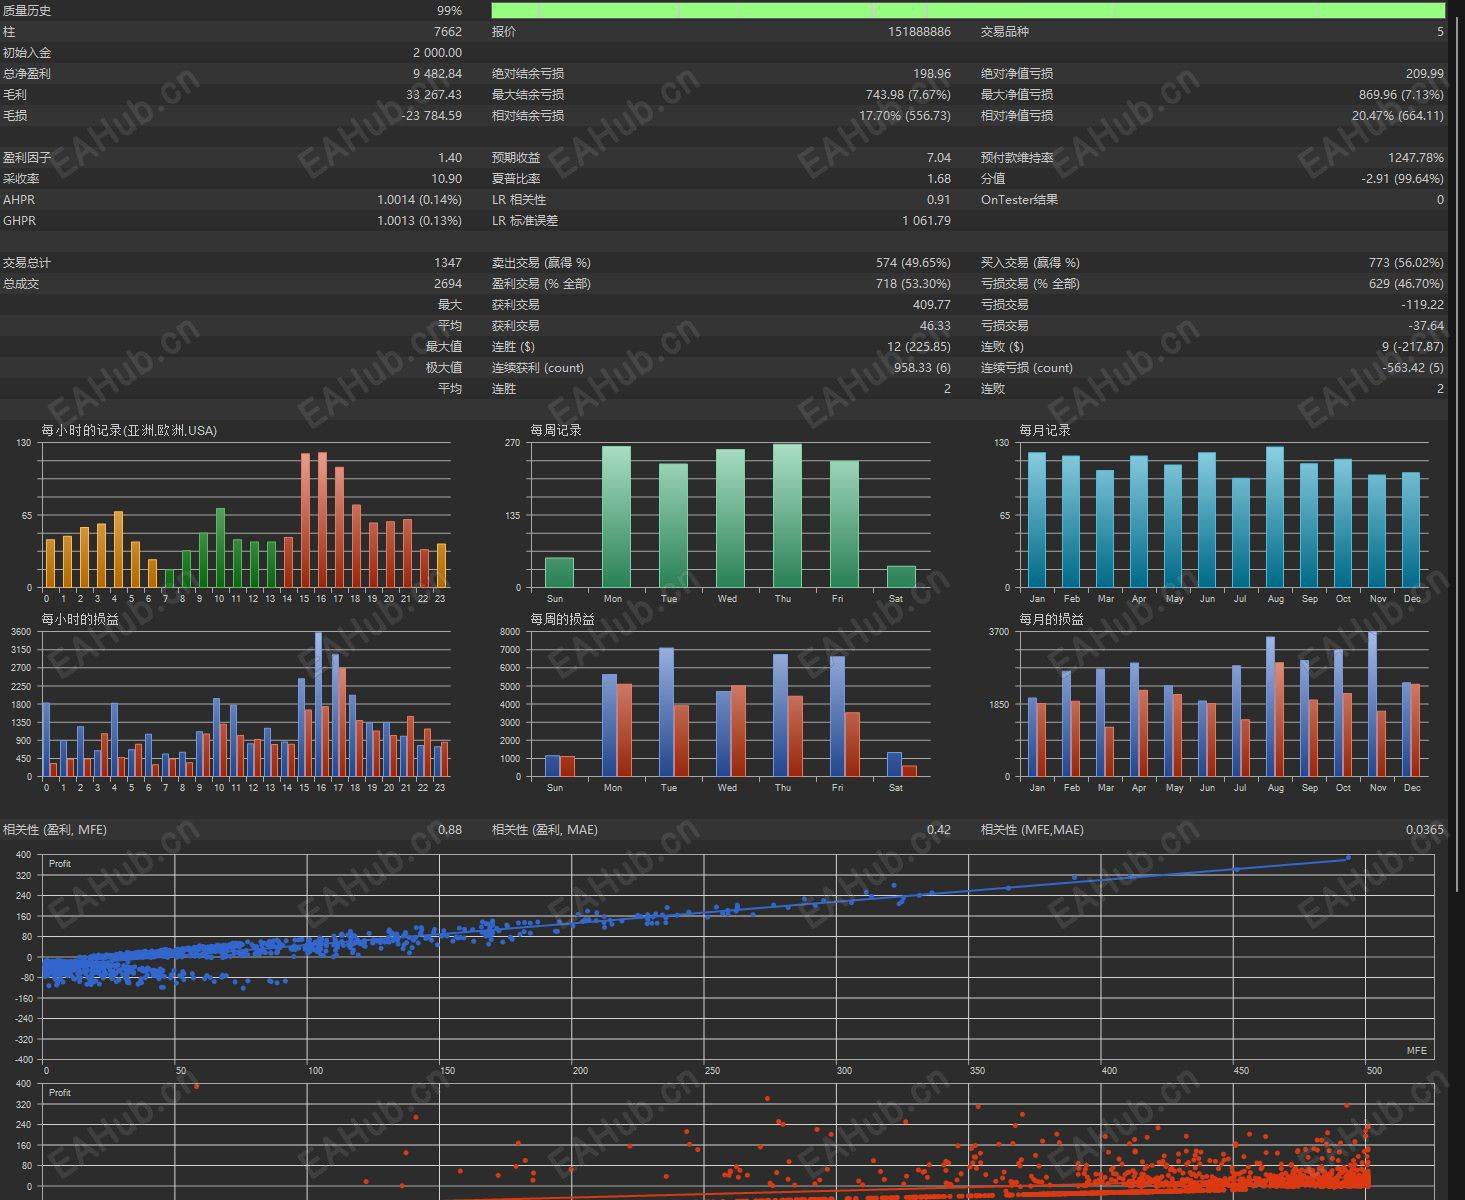Select the 盈利因子 value 1.40
The height and width of the screenshot is (1200, 1465).
[x=449, y=158]
